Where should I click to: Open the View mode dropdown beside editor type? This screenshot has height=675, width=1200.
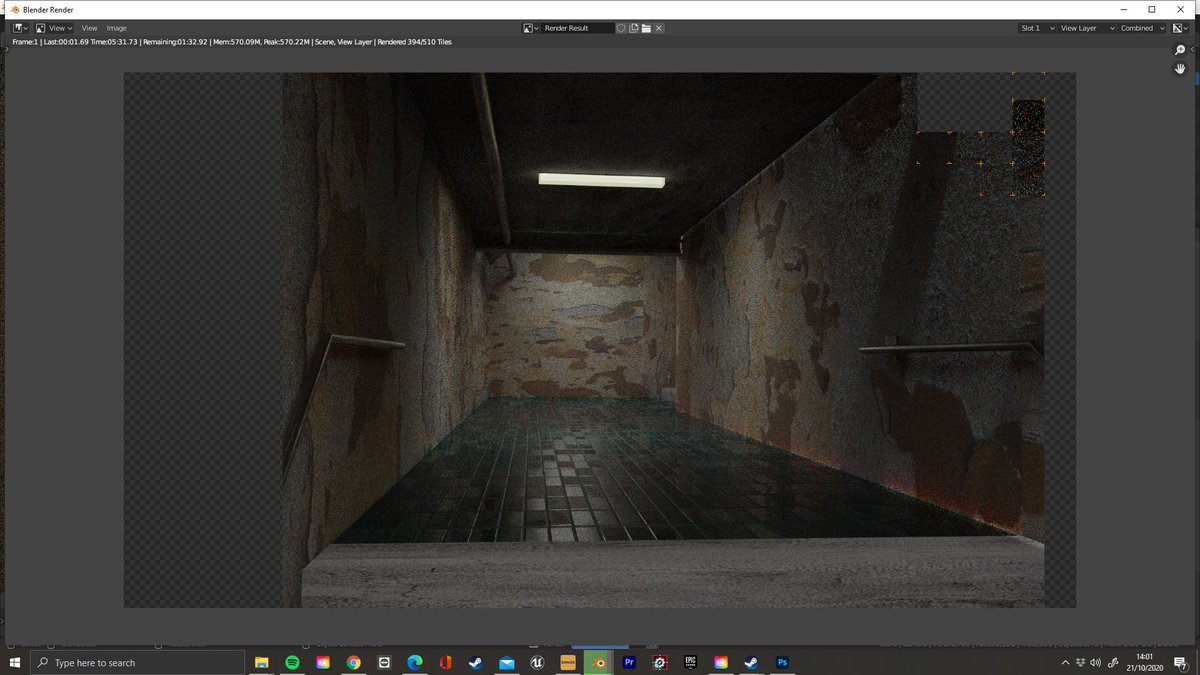[x=54, y=28]
